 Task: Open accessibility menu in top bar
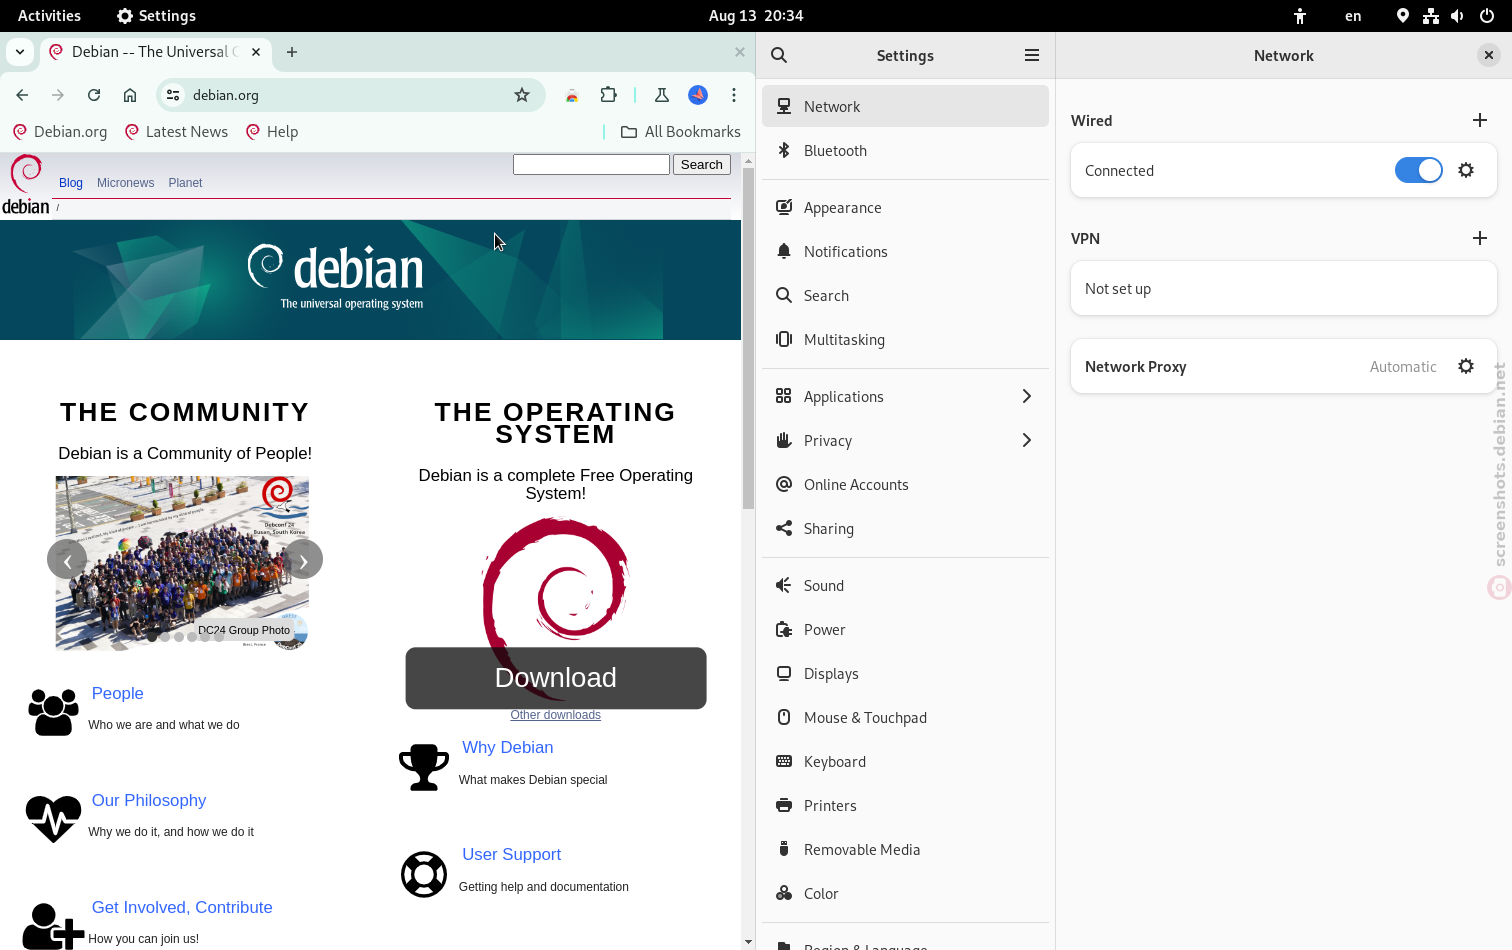coord(1300,15)
